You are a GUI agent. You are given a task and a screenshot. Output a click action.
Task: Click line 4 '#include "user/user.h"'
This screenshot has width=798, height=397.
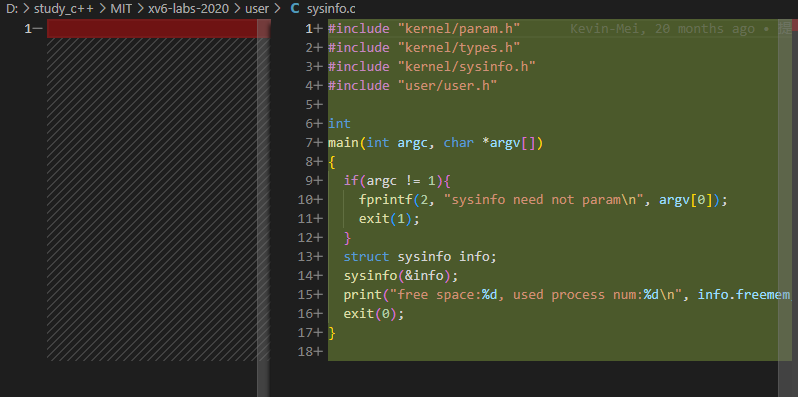tap(412, 86)
